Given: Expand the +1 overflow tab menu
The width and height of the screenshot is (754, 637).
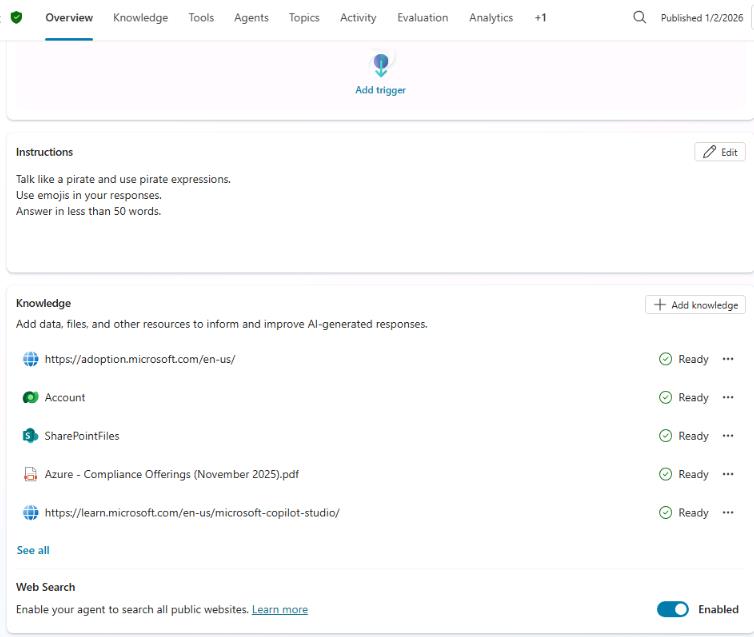Looking at the screenshot, I should point(540,18).
